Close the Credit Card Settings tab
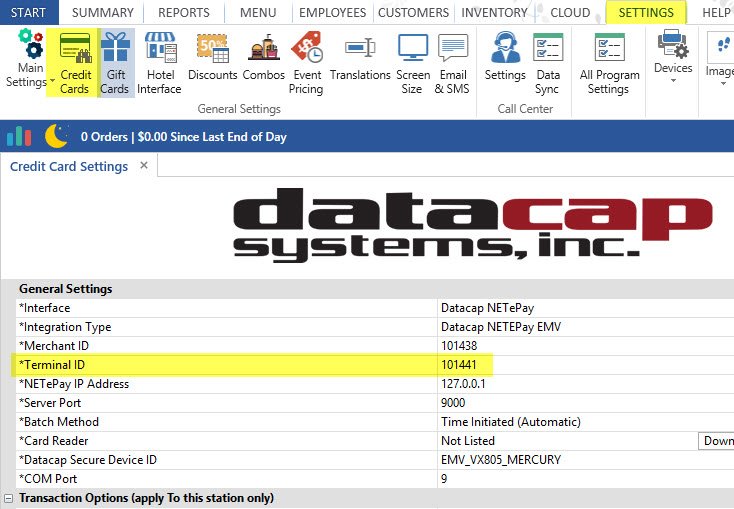The image size is (734, 509). tap(144, 165)
